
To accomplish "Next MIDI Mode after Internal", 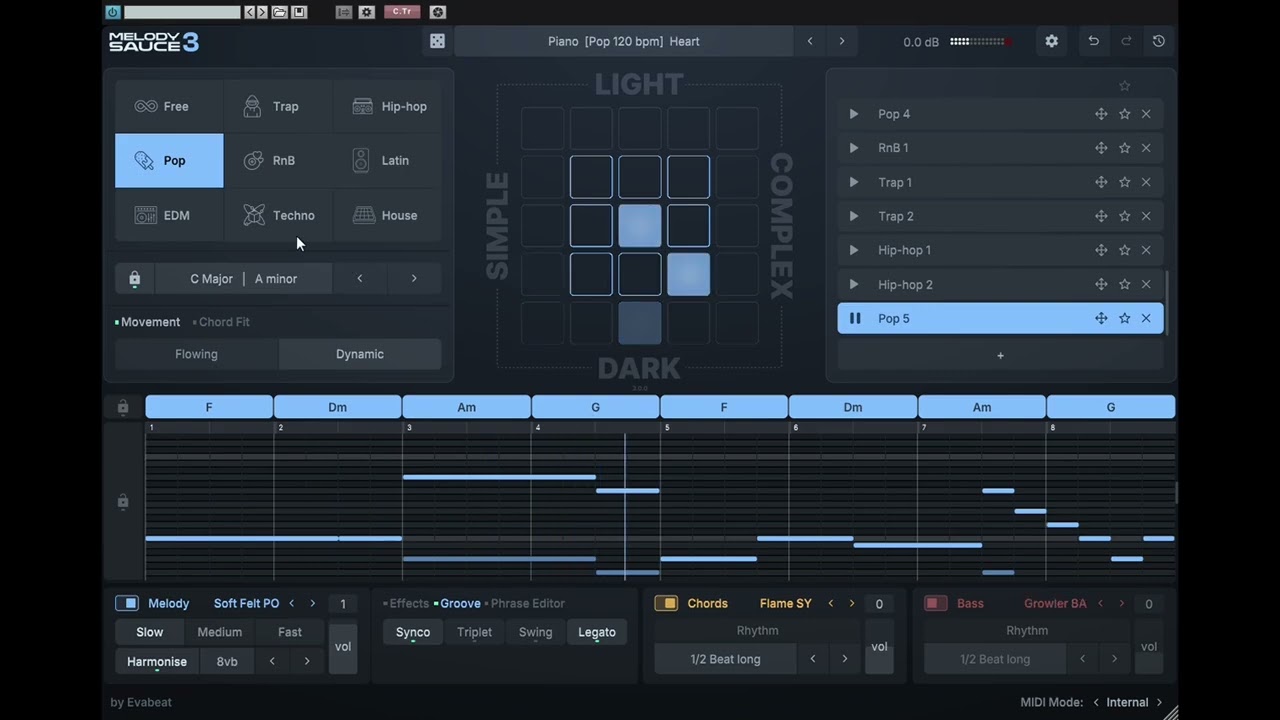I will tap(1159, 702).
